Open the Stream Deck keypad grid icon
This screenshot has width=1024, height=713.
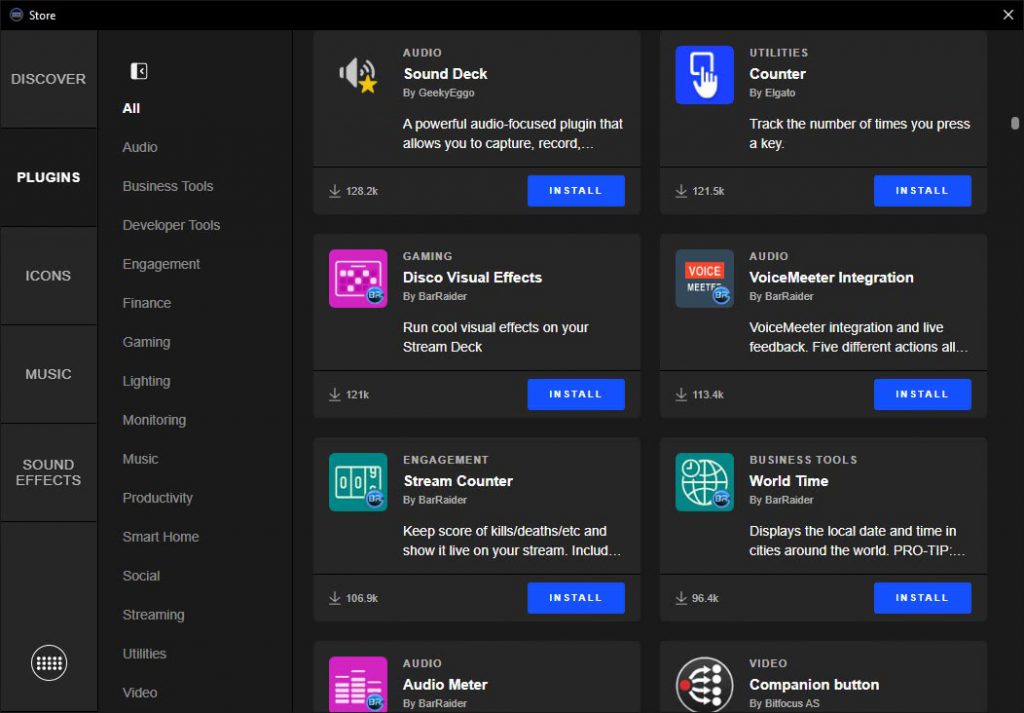[x=49, y=662]
